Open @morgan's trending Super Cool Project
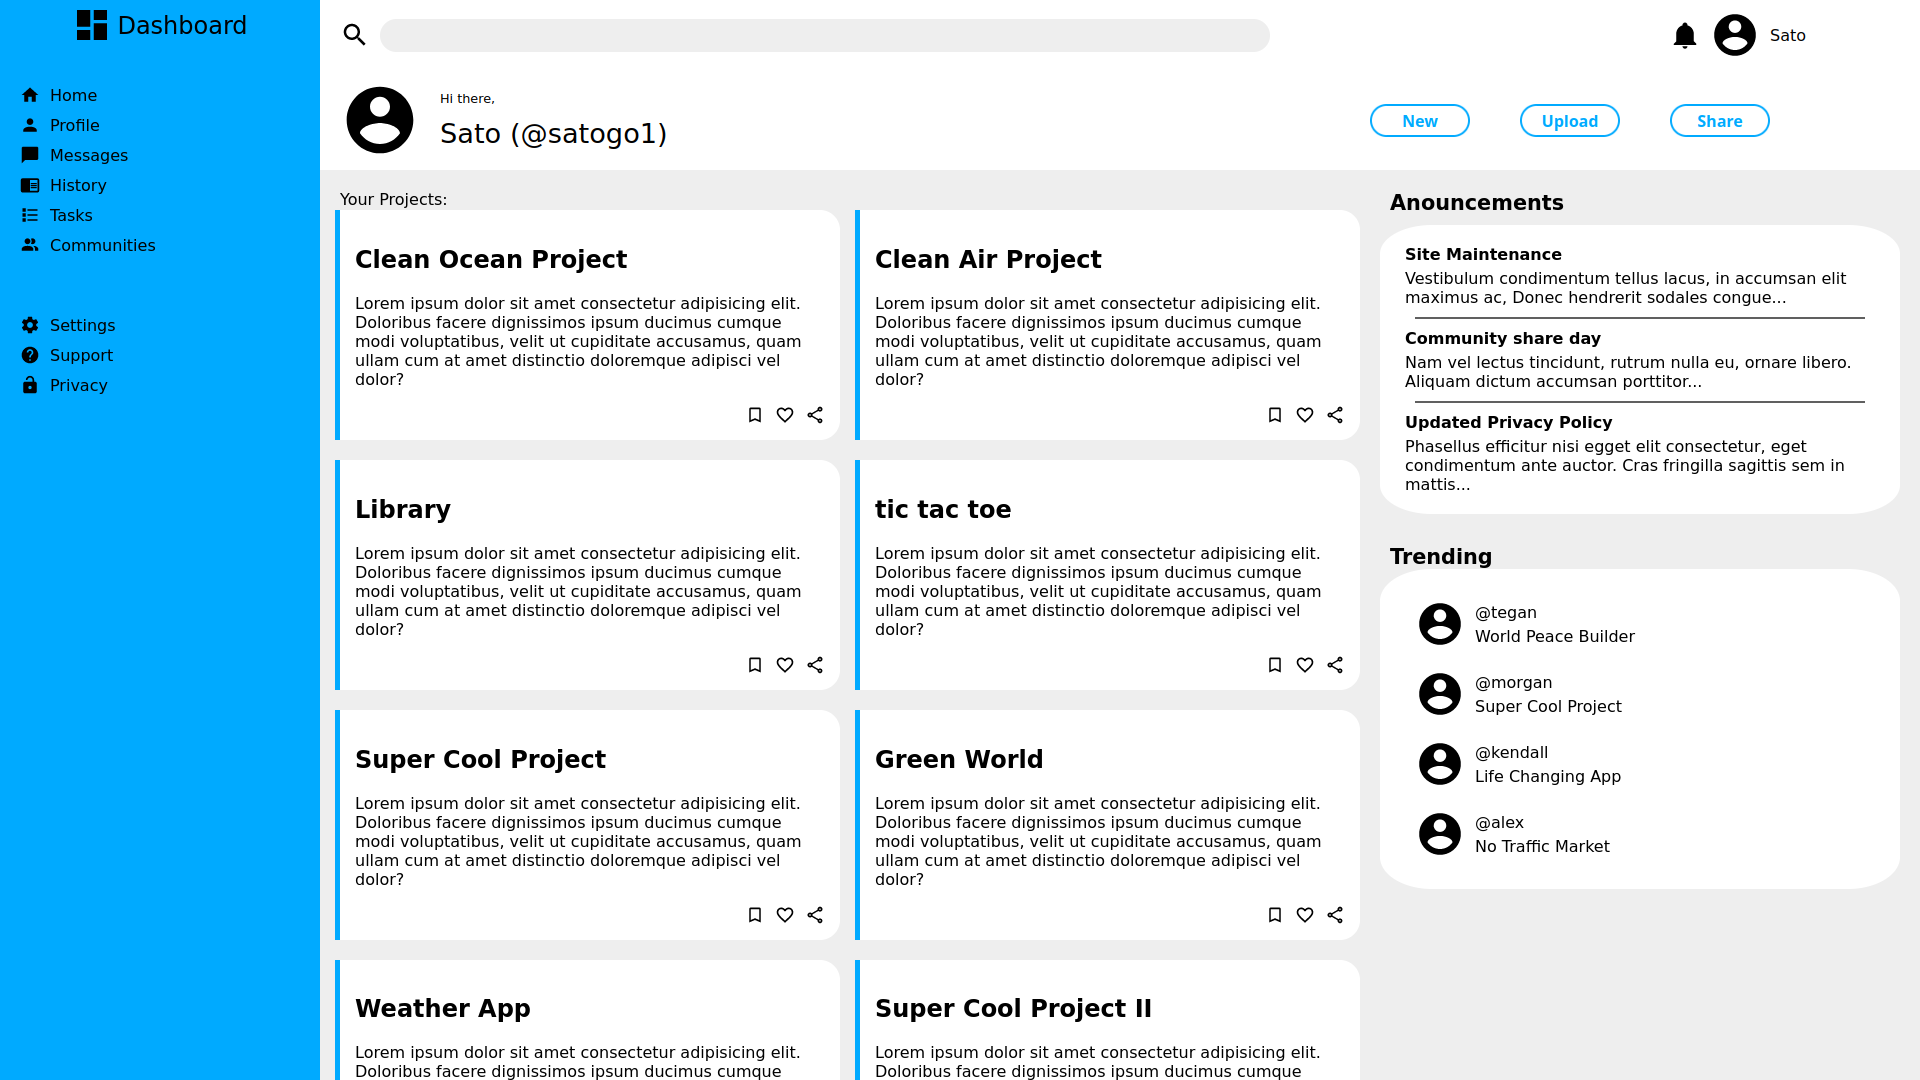1920x1080 pixels. pos(1548,707)
